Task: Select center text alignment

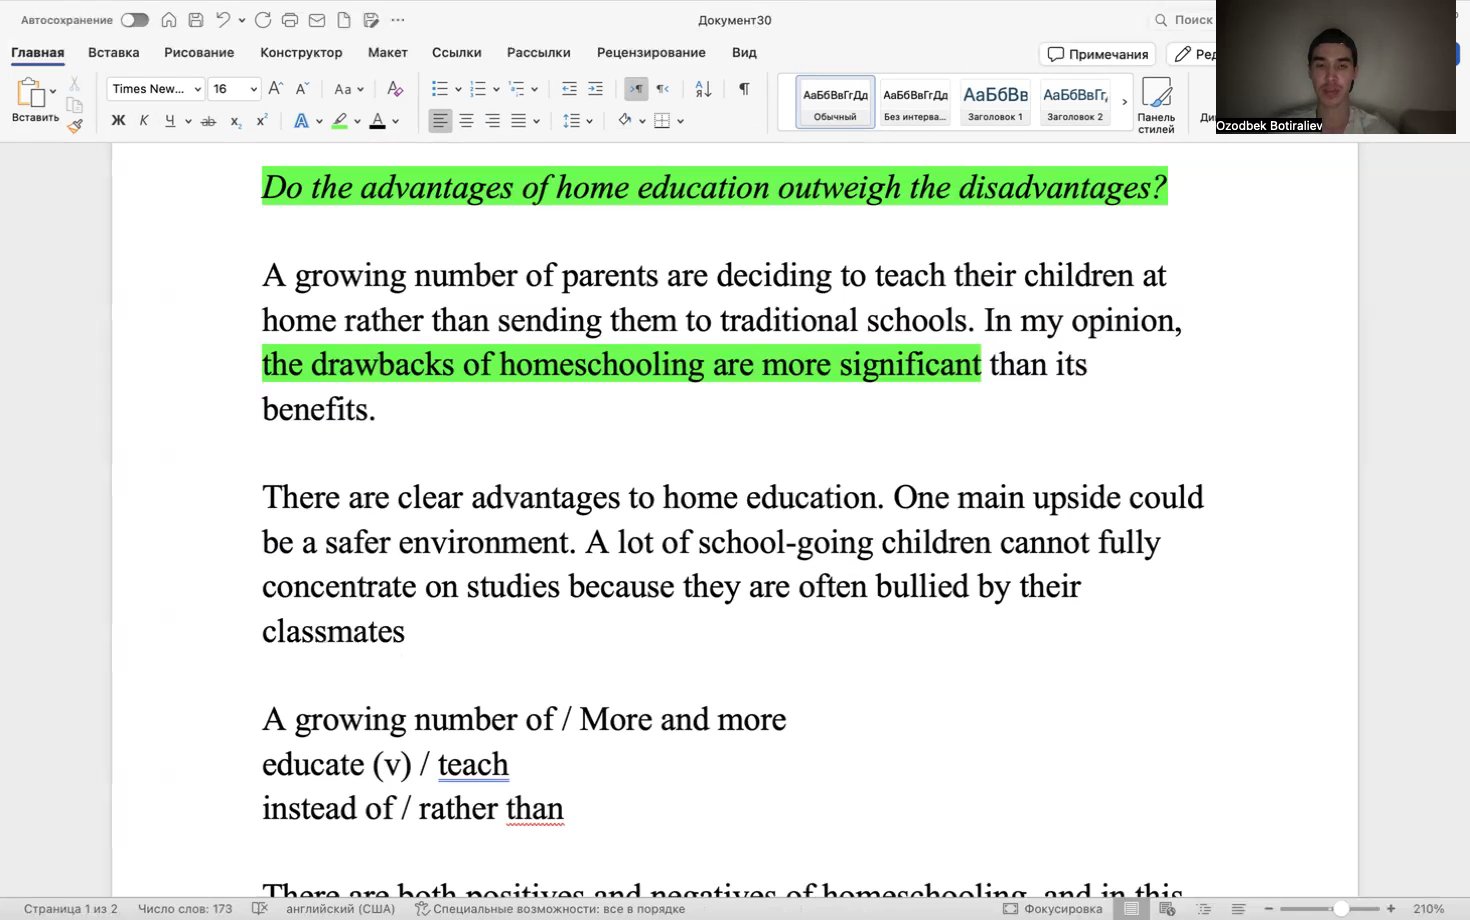Action: point(466,121)
